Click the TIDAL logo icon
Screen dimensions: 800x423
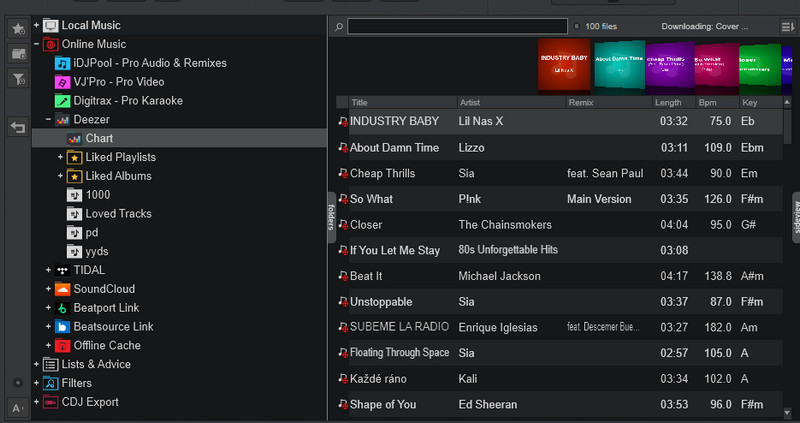tap(62, 270)
